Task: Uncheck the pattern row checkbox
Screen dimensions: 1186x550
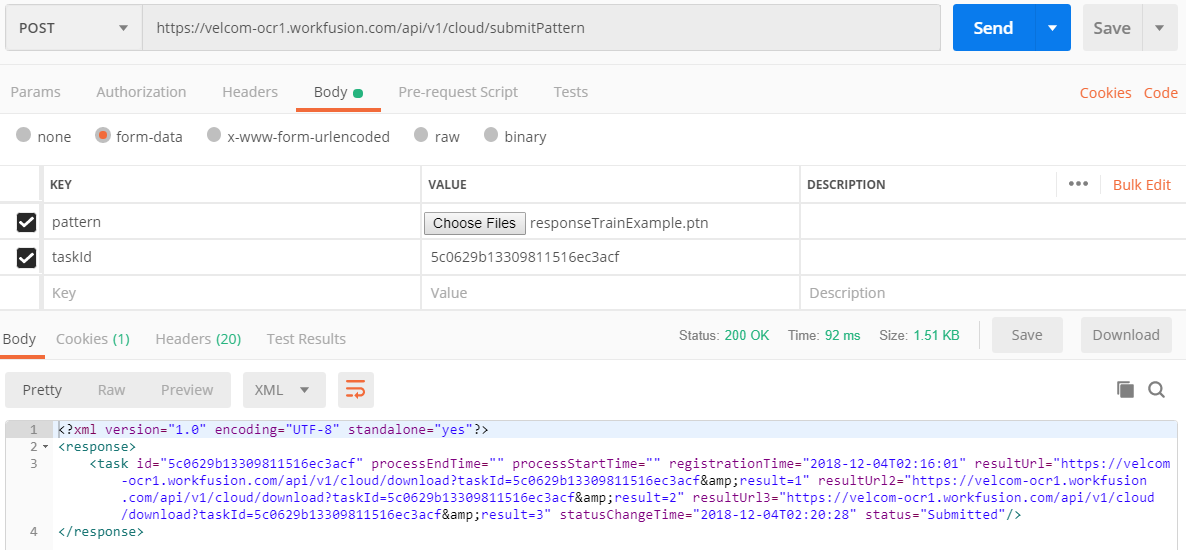Action: click(x=26, y=222)
